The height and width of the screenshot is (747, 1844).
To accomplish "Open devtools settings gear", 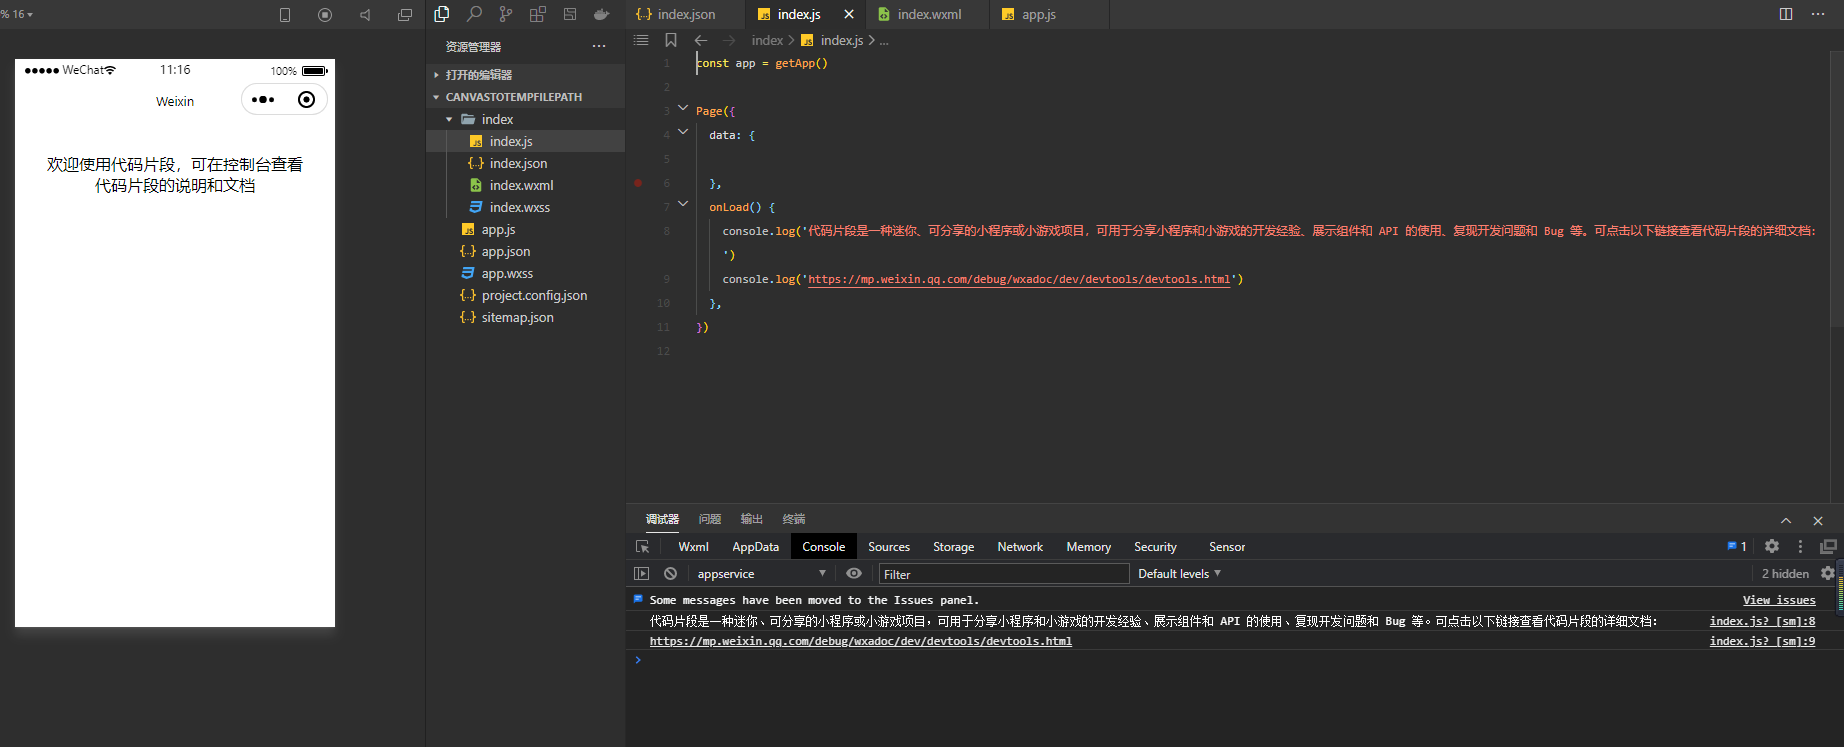I will tap(1772, 546).
